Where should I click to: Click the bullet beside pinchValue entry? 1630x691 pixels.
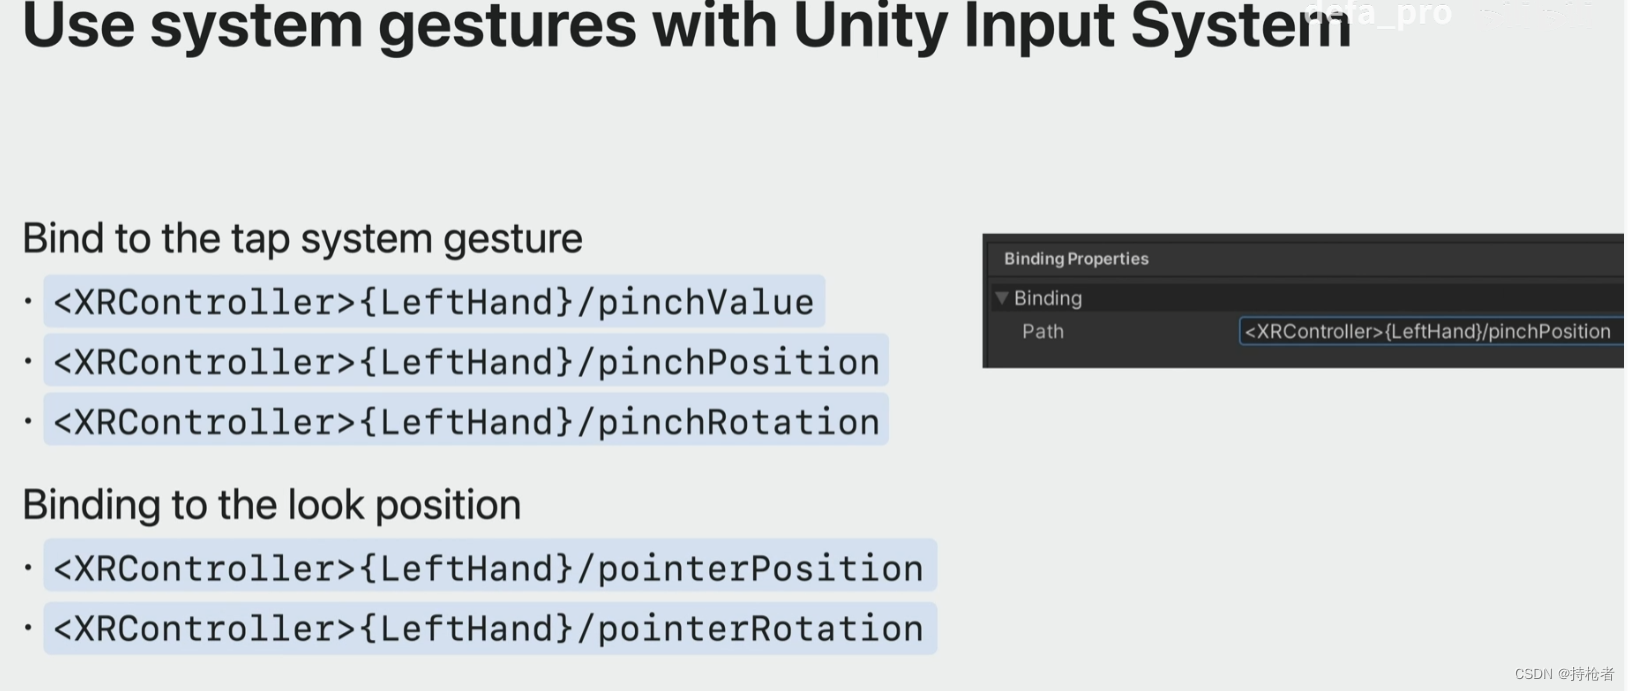[29, 303]
